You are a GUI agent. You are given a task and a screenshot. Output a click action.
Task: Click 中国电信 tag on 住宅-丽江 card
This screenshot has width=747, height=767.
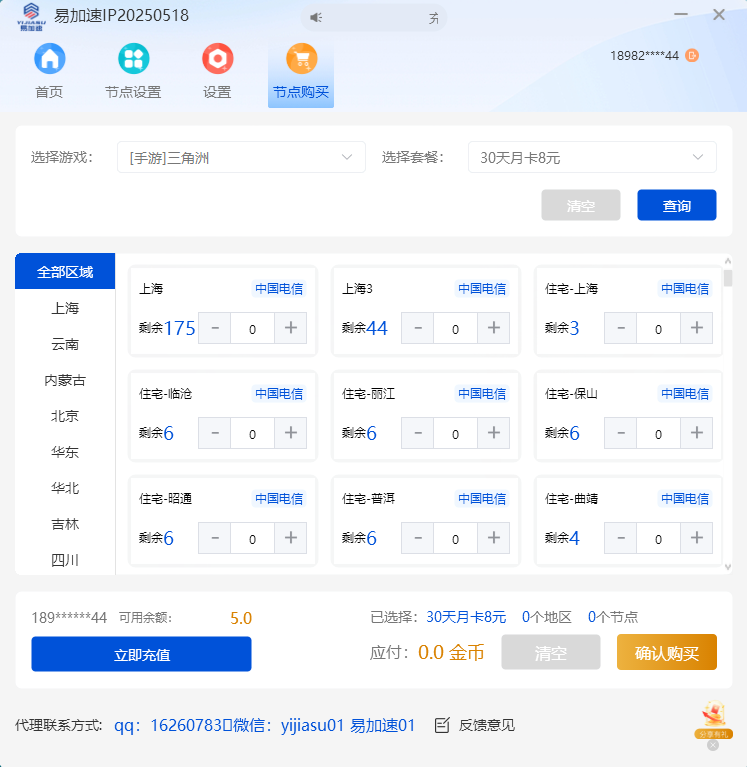coord(482,394)
